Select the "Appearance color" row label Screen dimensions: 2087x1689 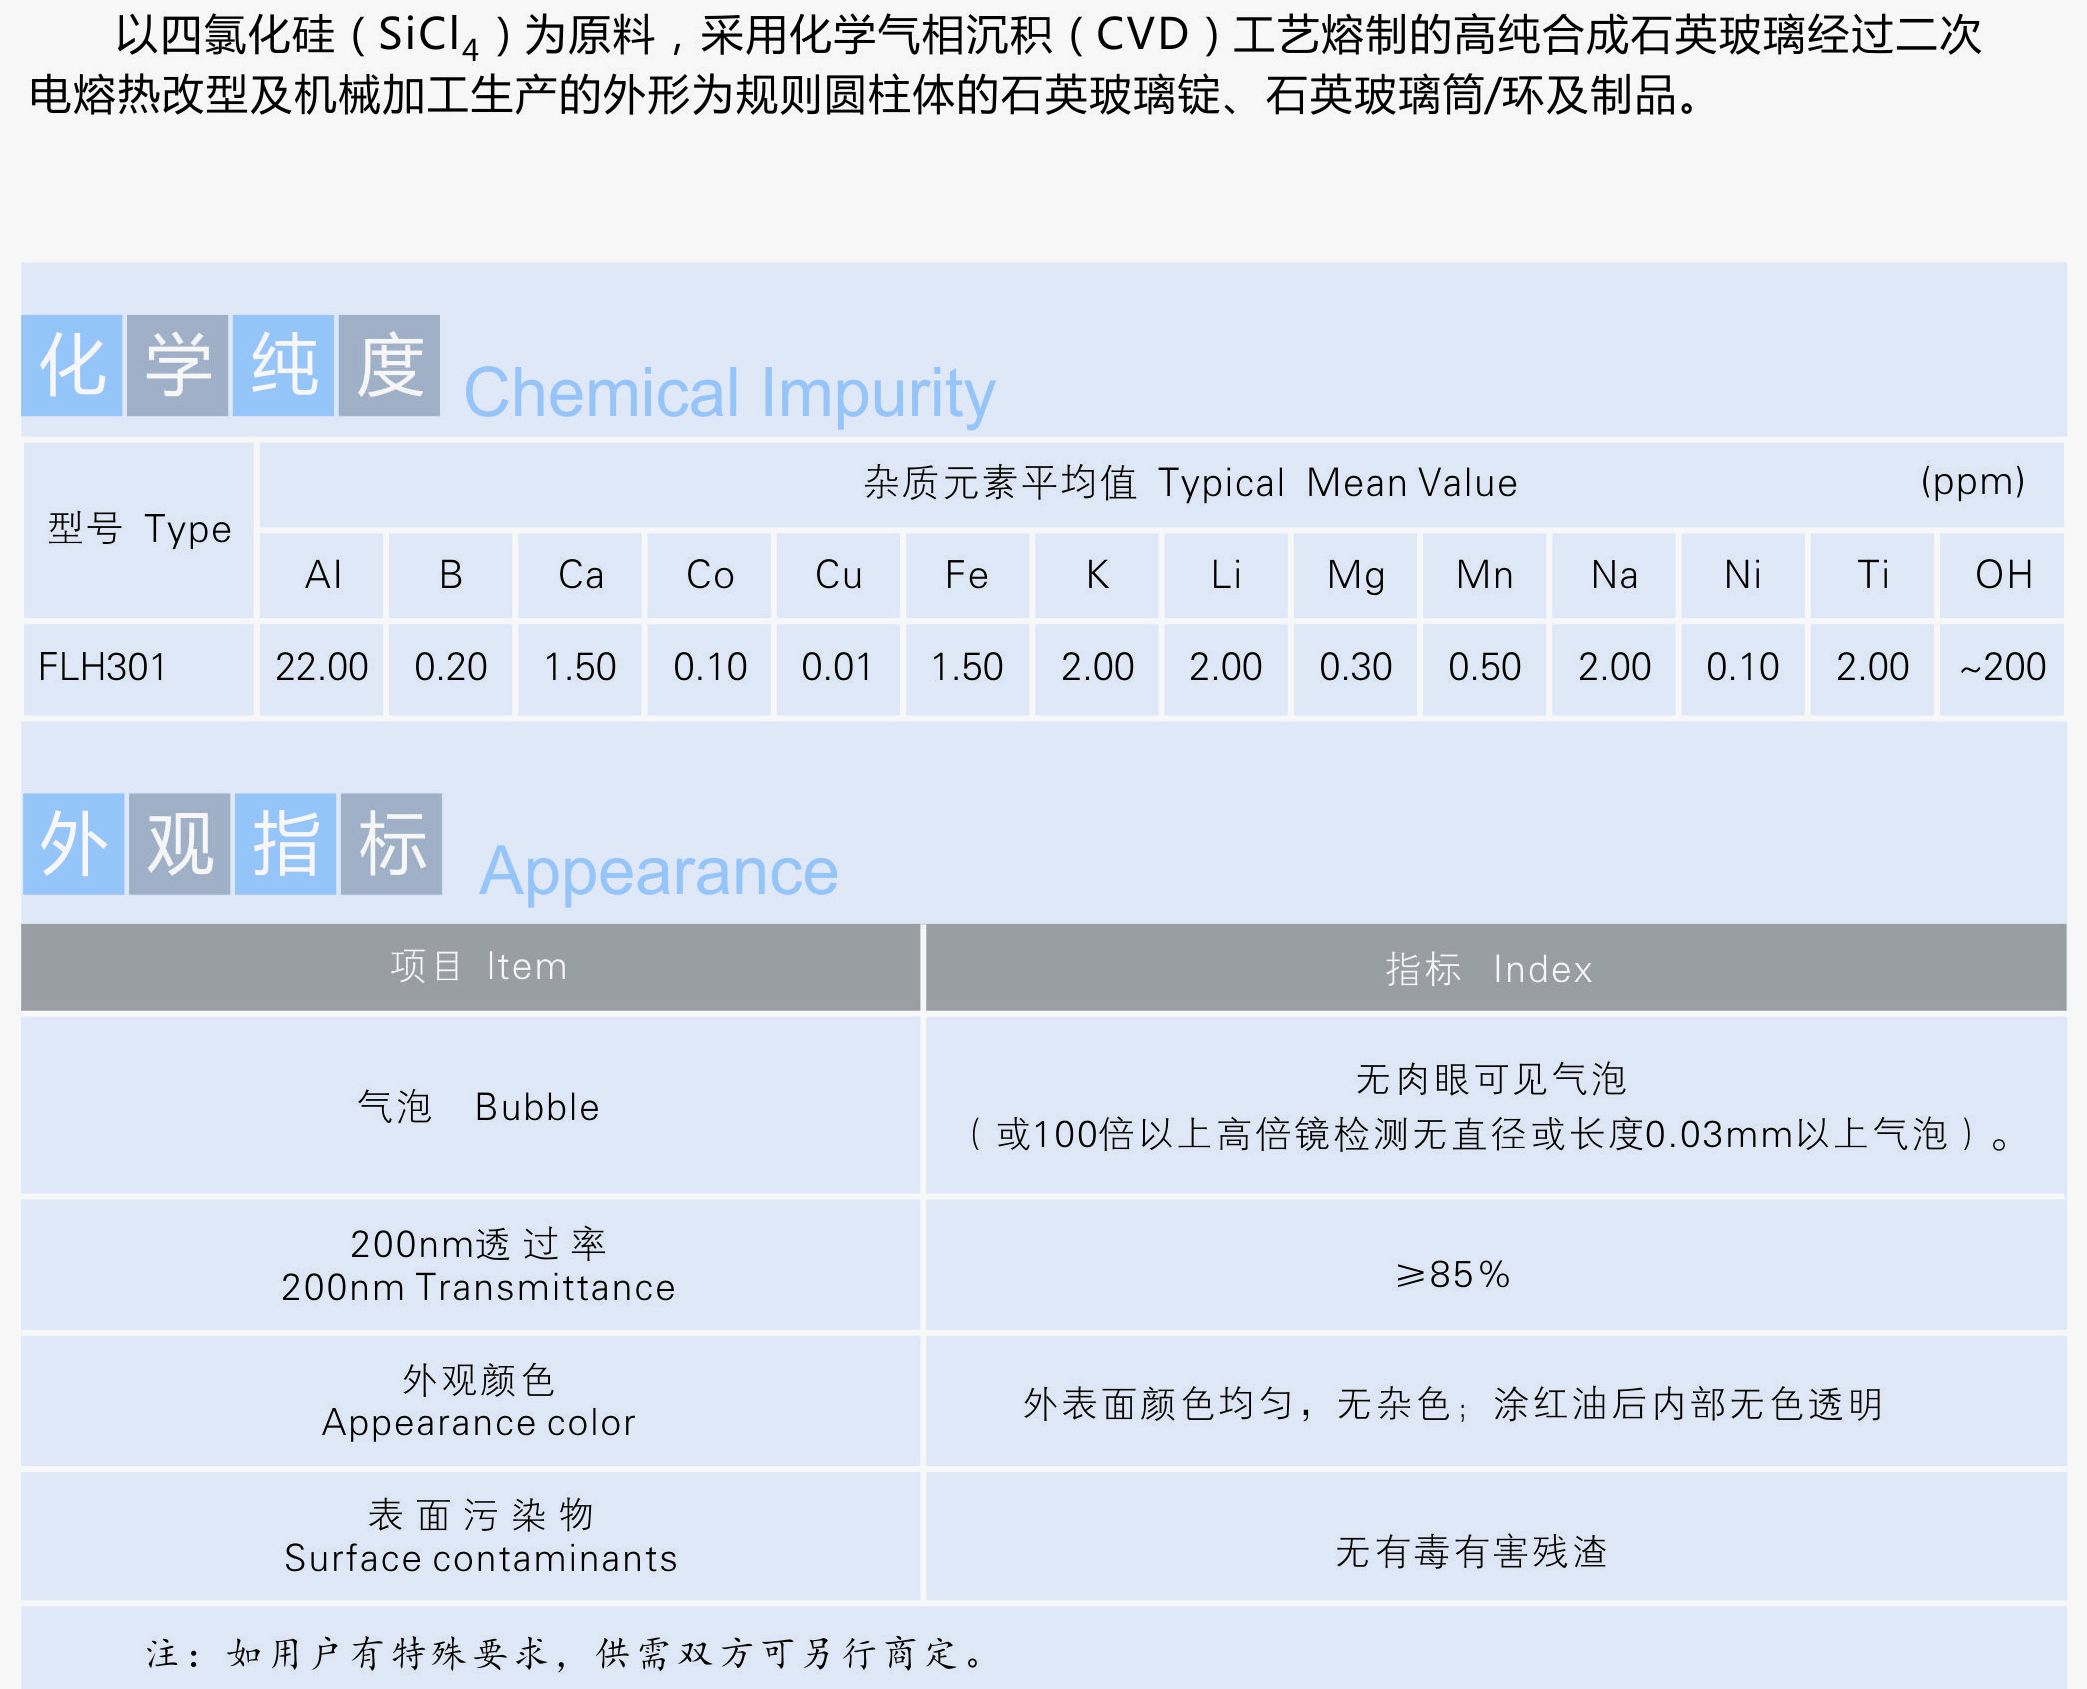pyautogui.click(x=478, y=1423)
